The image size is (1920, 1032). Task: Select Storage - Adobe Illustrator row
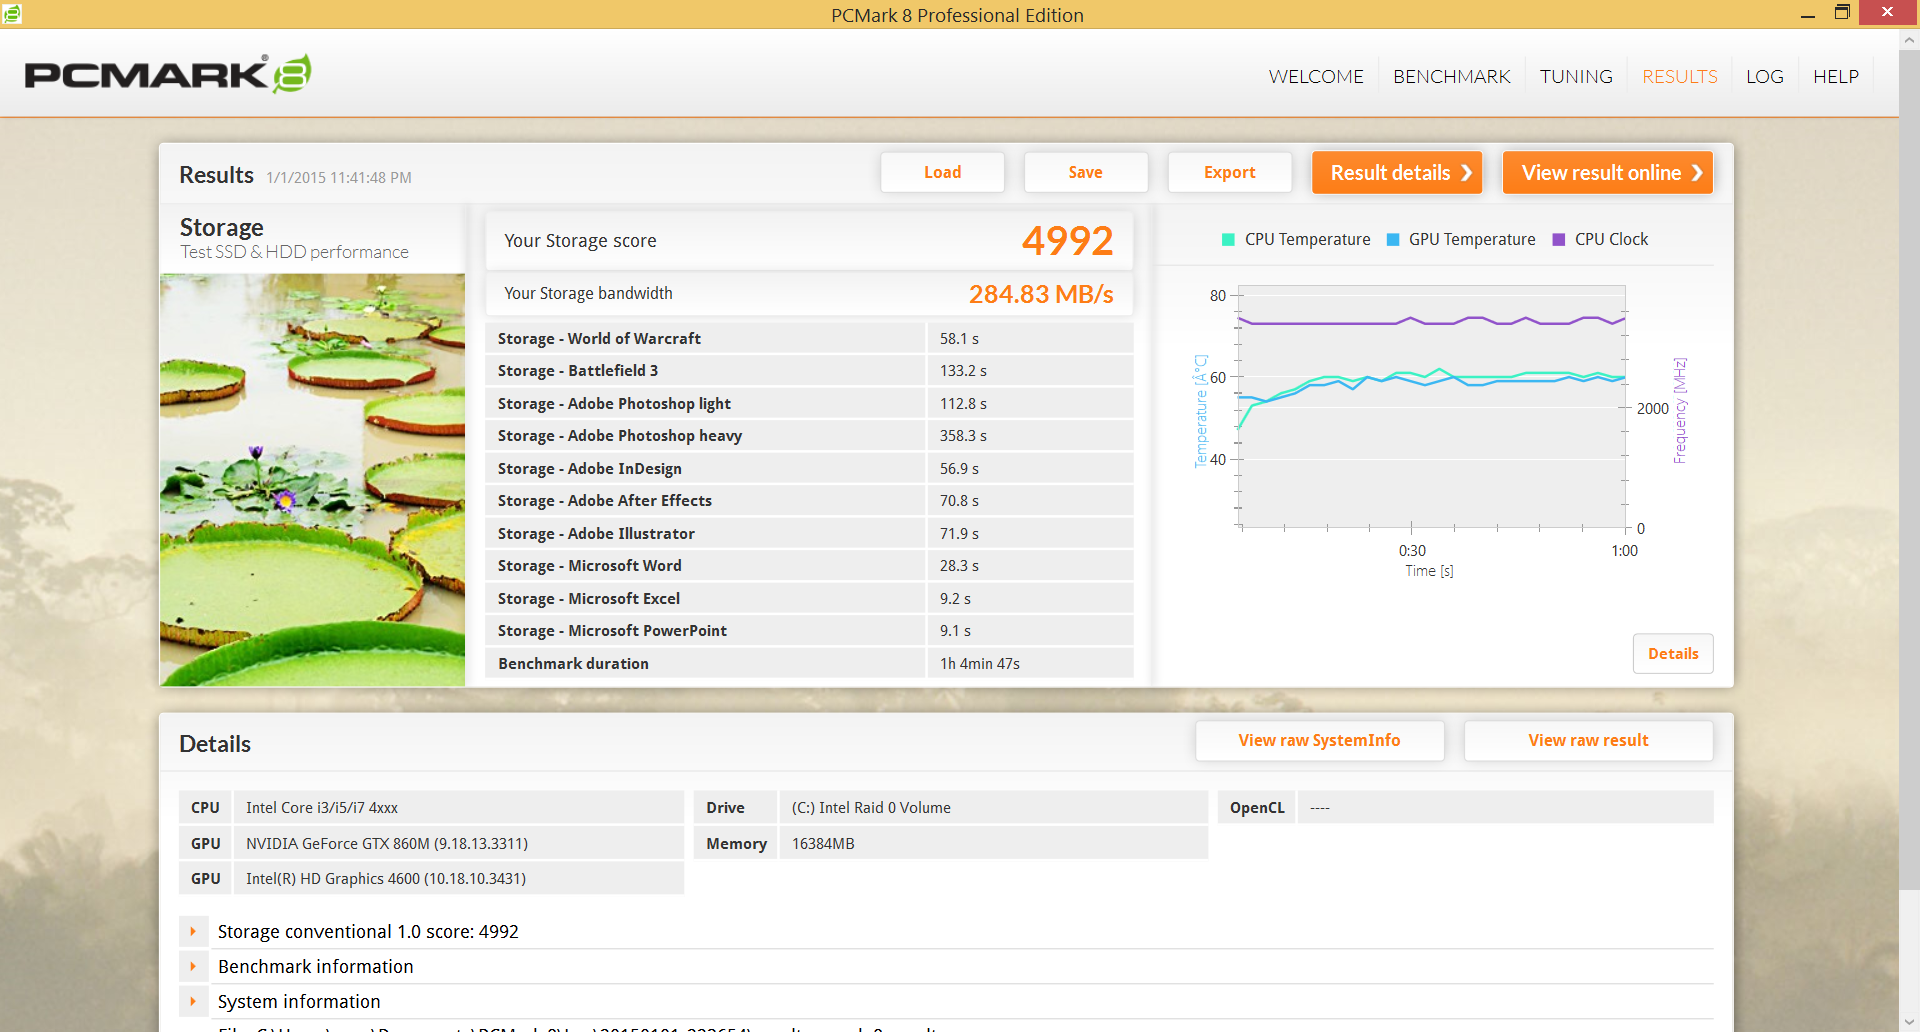(809, 533)
